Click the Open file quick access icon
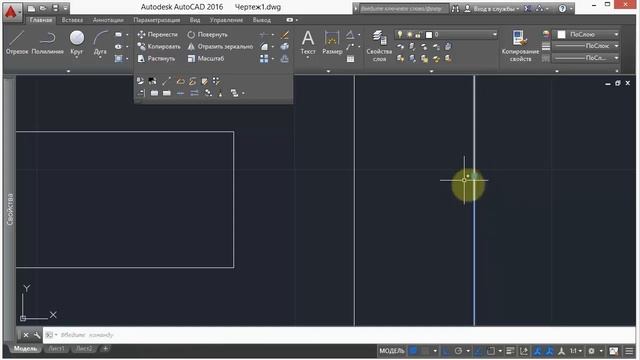The height and width of the screenshot is (360, 640). 43,8
